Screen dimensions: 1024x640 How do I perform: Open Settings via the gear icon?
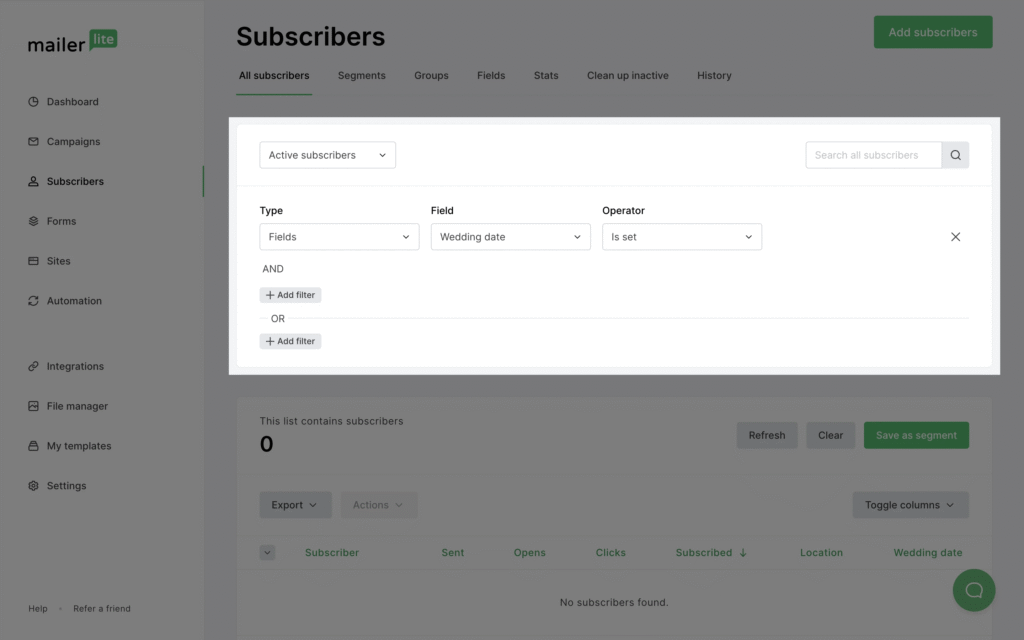click(x=35, y=485)
